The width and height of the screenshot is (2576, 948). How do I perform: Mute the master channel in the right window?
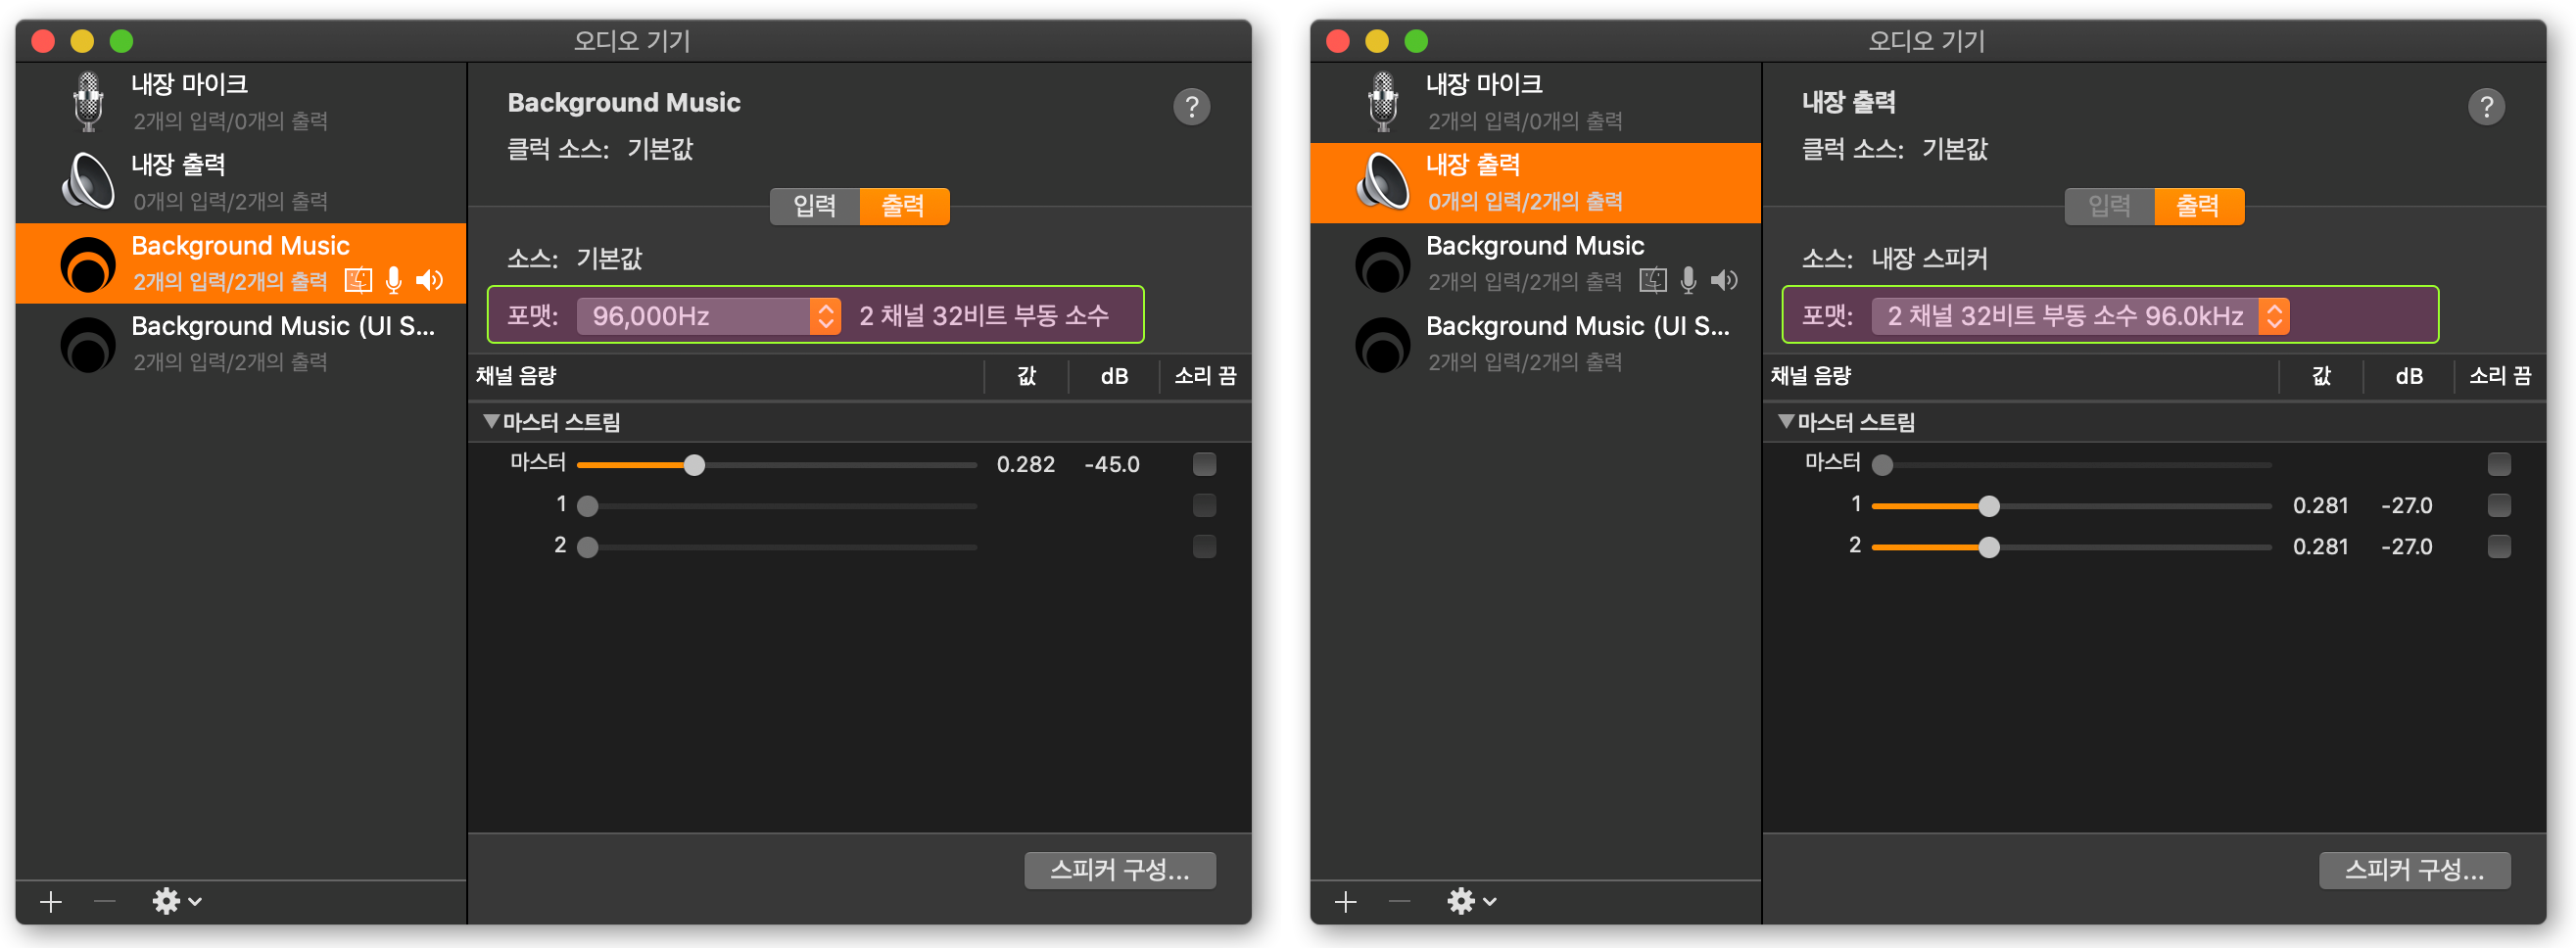click(x=2499, y=464)
